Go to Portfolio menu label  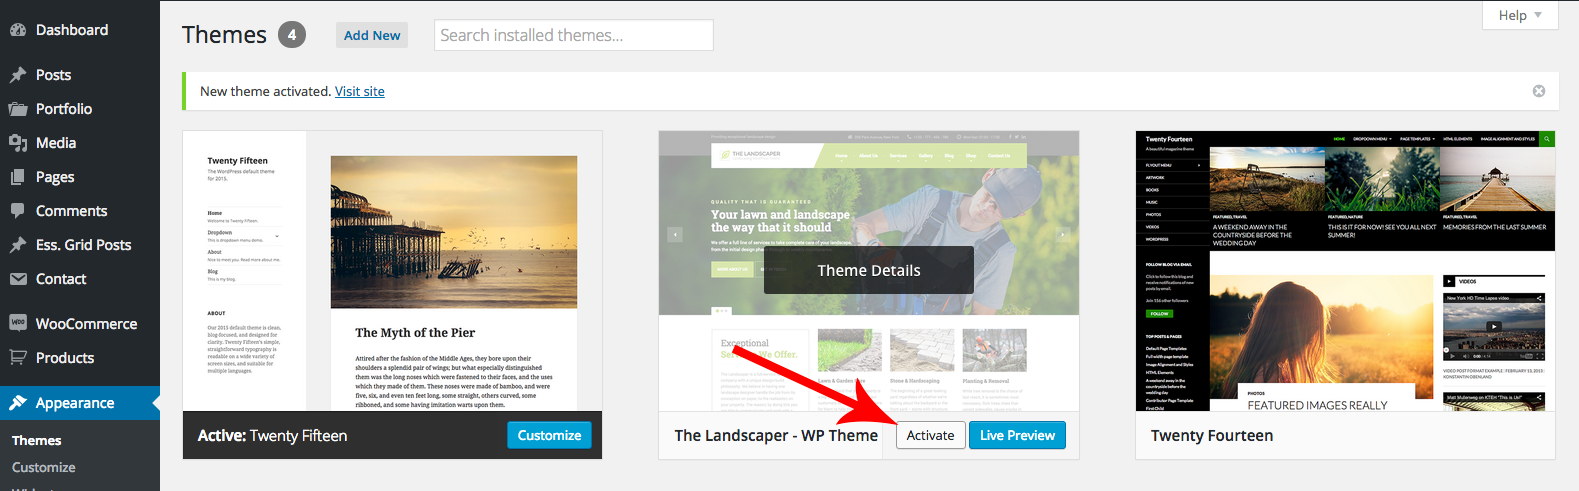point(64,109)
